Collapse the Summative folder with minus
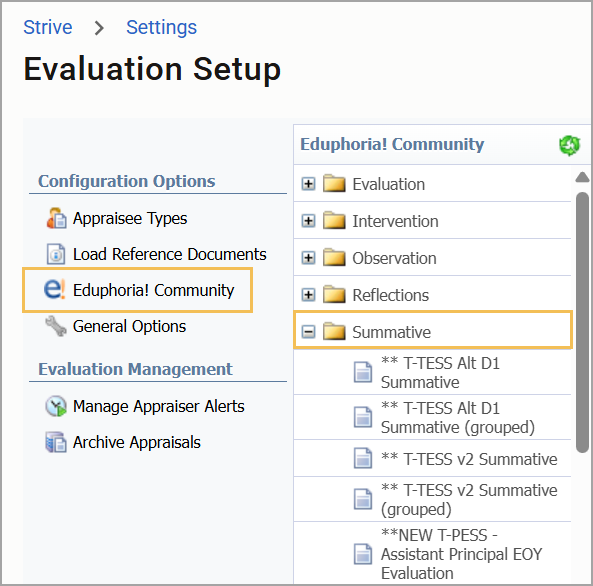Viewport: 593px width, 586px height. [x=308, y=332]
